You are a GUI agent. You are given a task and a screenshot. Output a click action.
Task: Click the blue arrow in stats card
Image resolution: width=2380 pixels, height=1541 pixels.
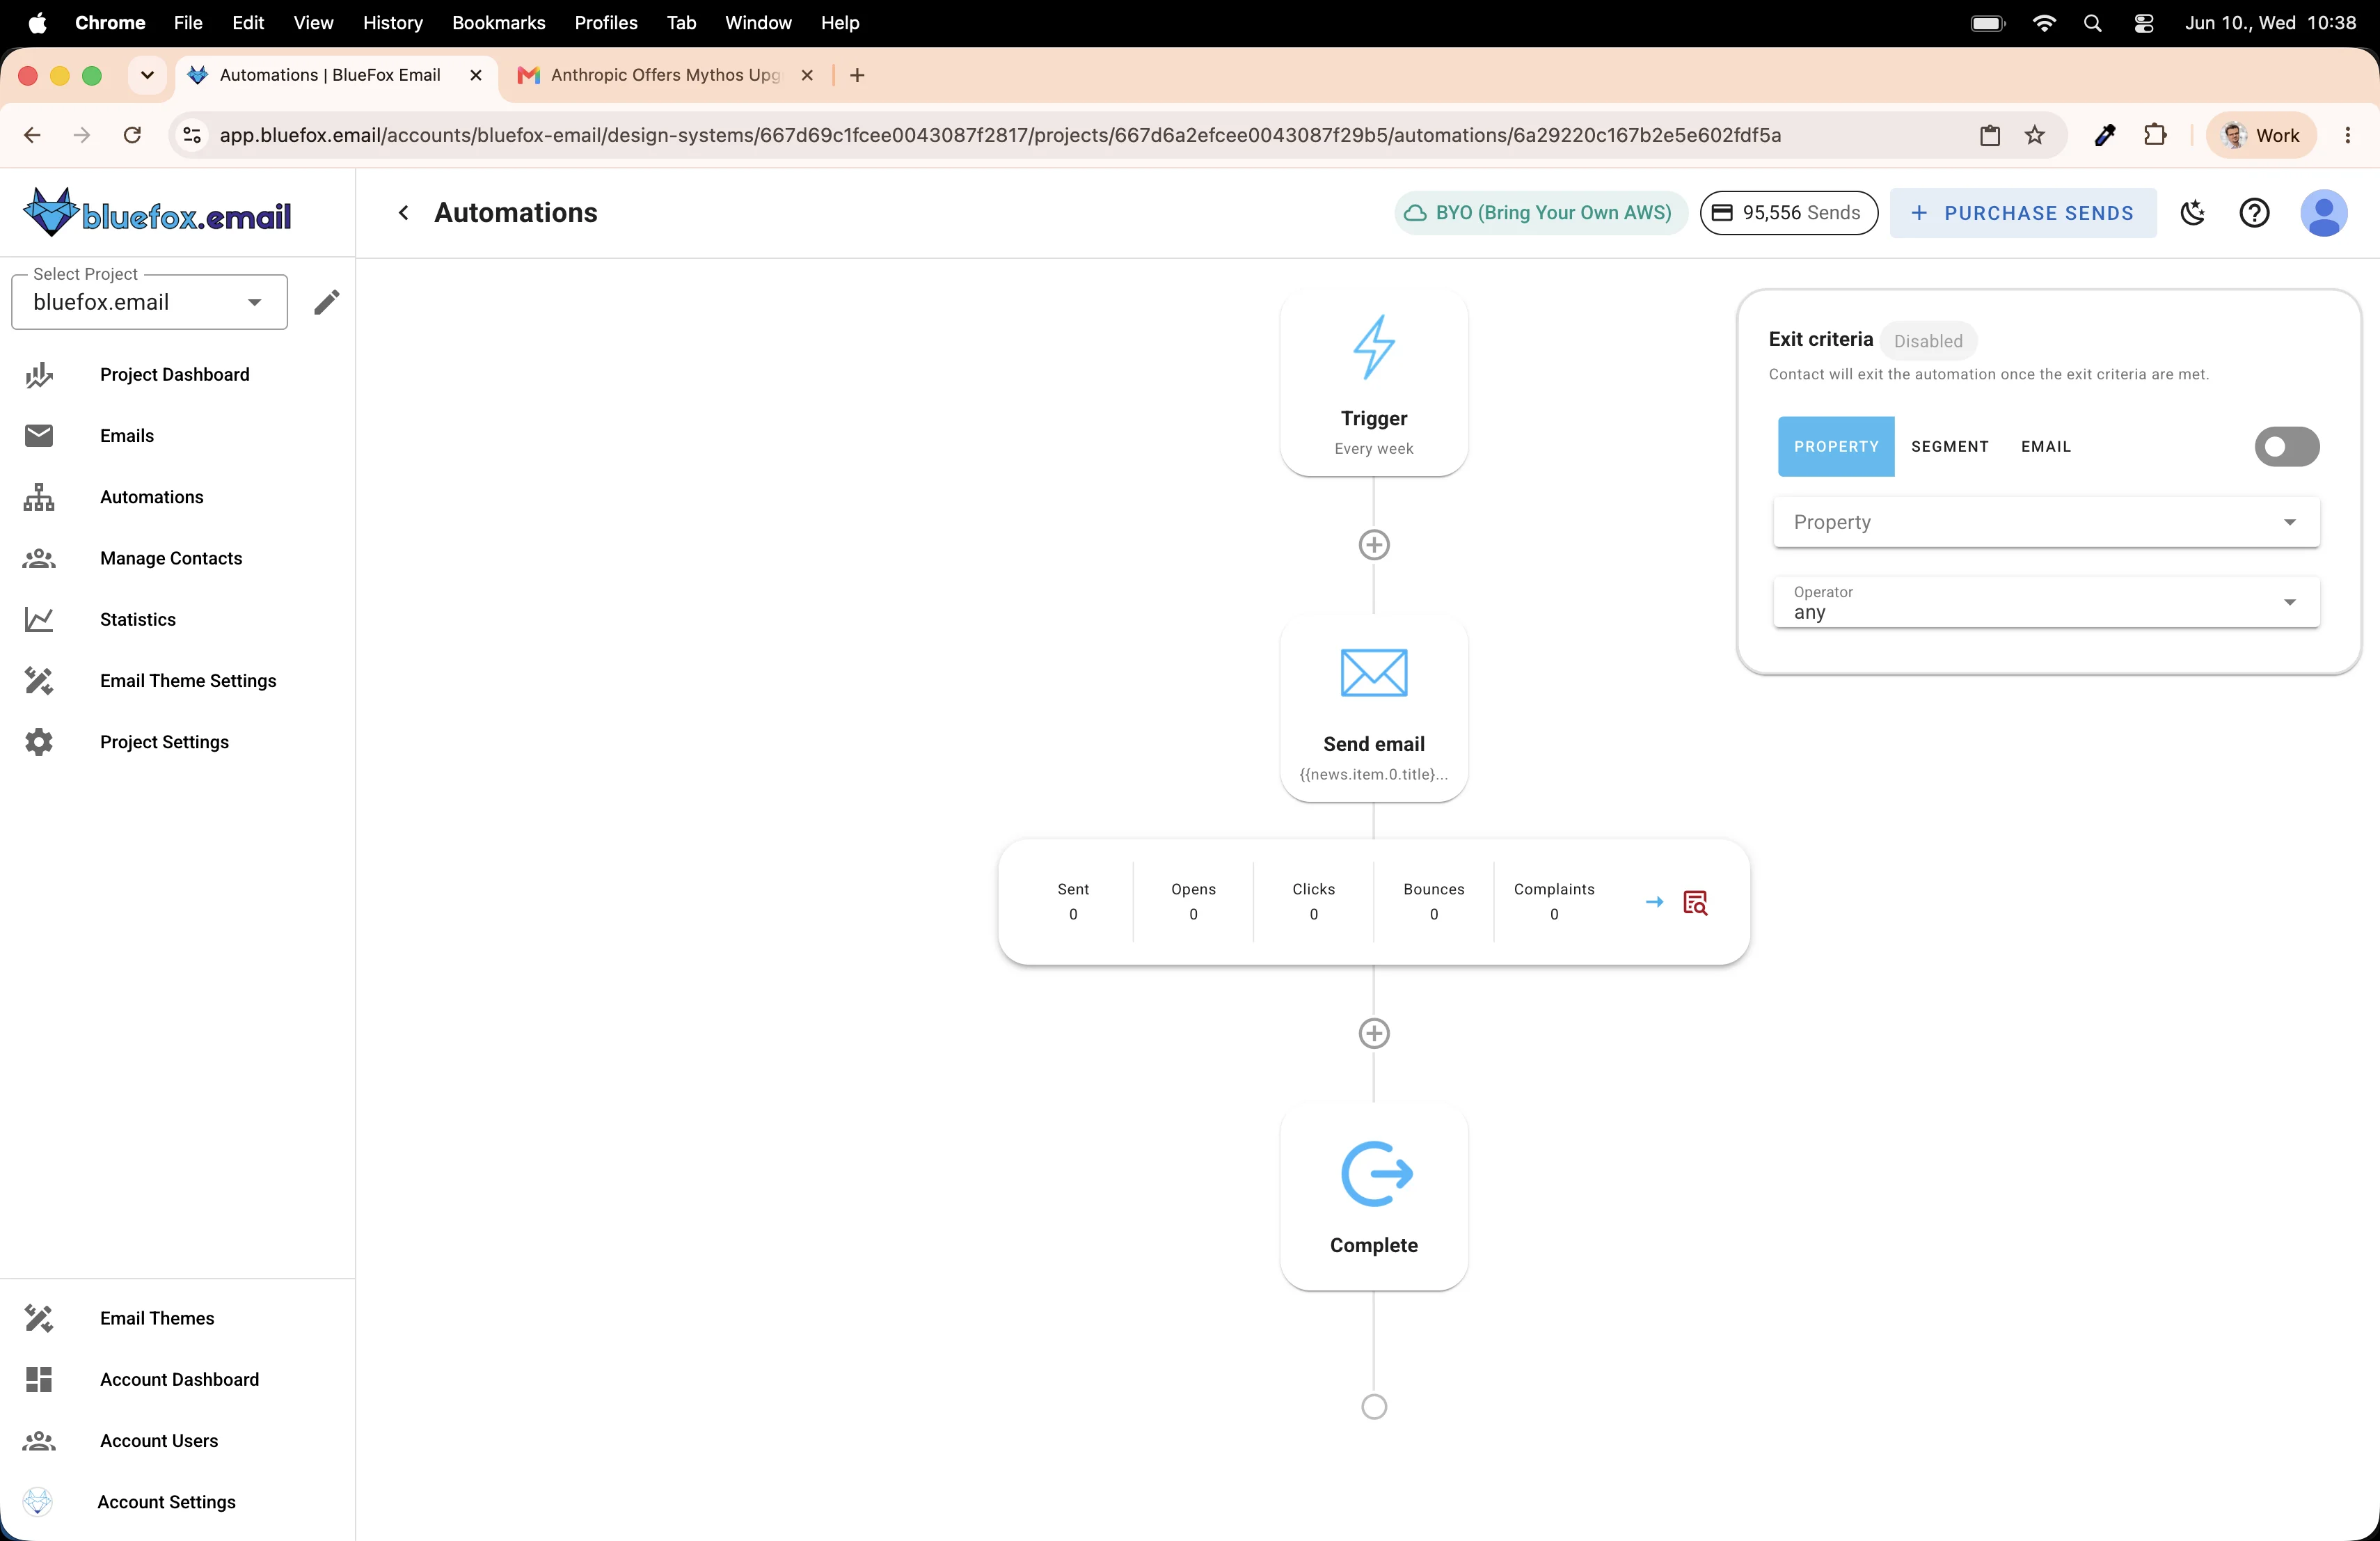1654,902
